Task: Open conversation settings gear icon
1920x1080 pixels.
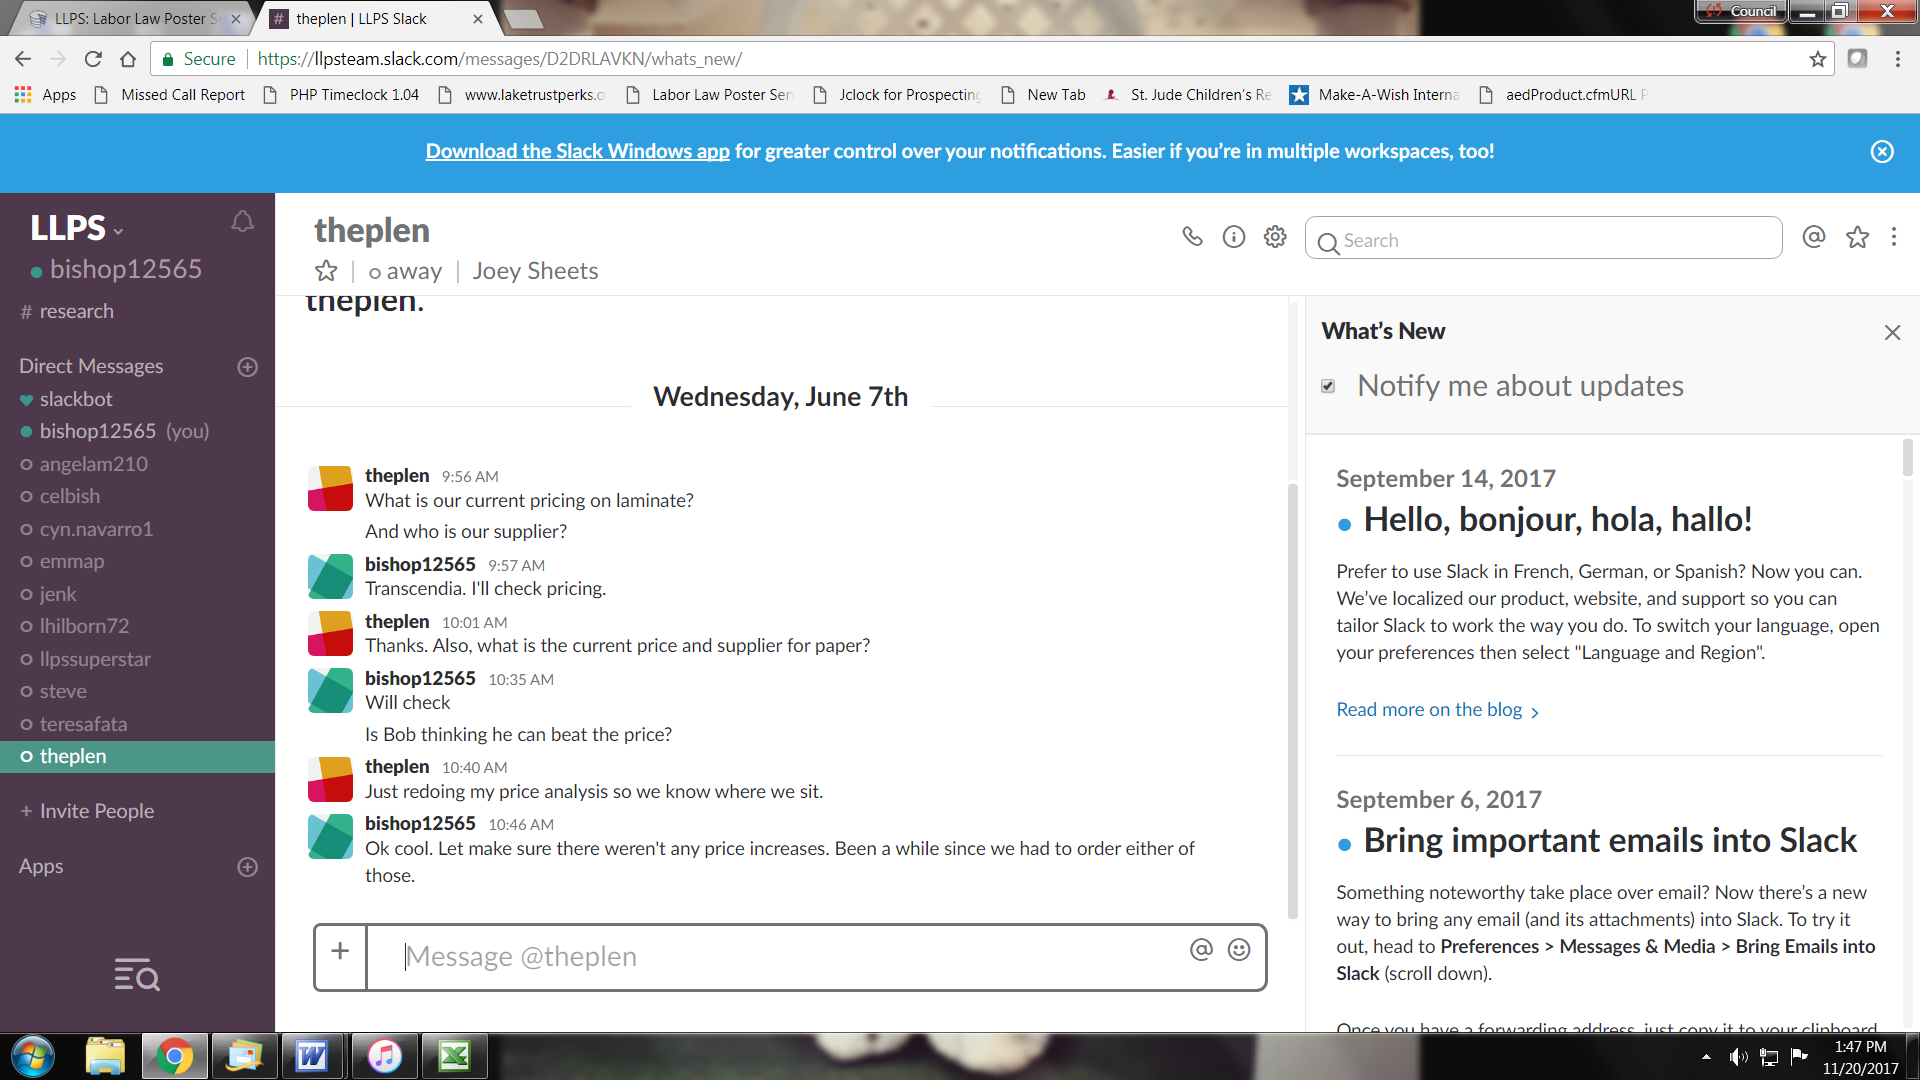Action: pyautogui.click(x=1275, y=237)
